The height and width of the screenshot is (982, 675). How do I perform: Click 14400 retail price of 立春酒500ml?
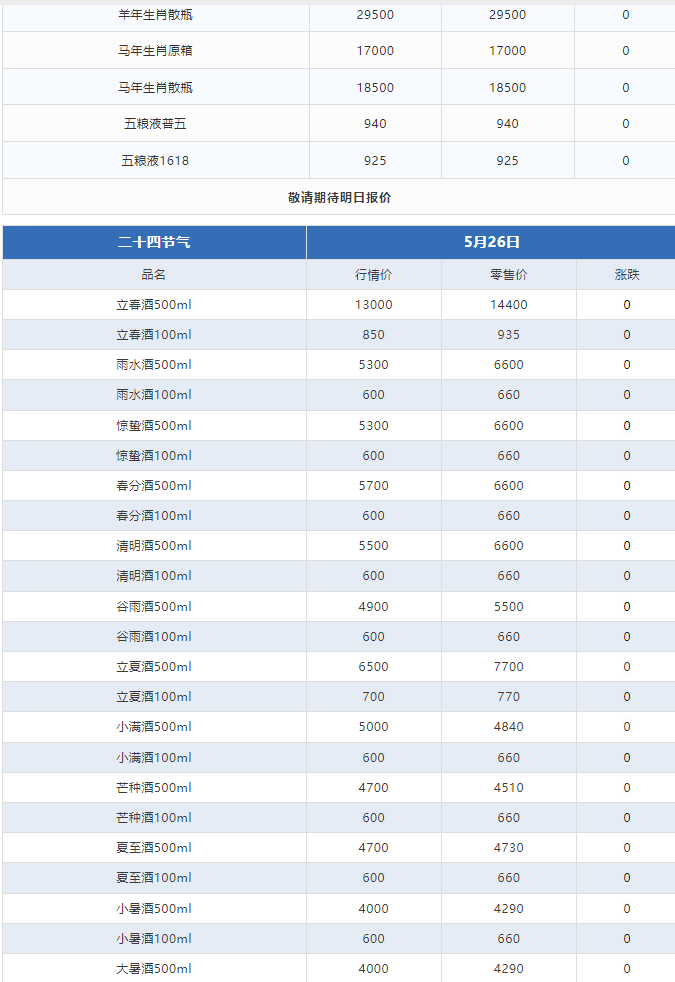[x=508, y=304]
